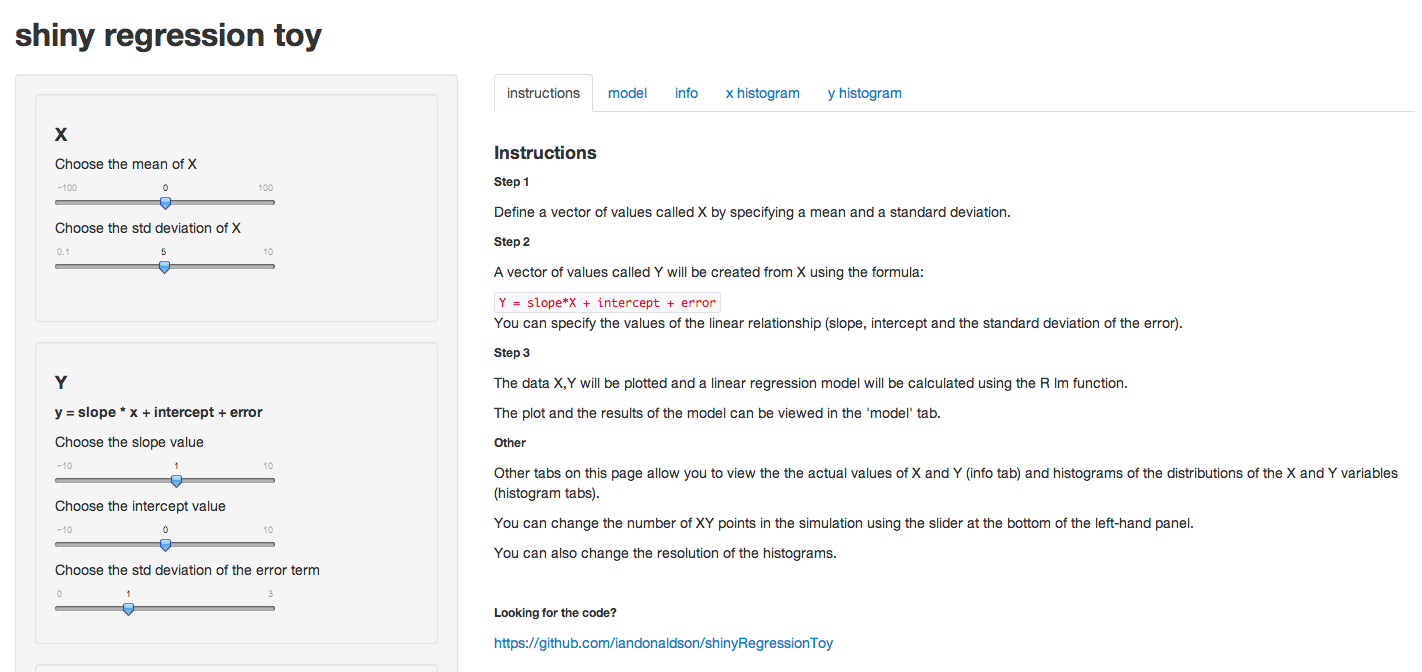Click the 'shiny regression toy' page title
1422x672 pixels.
[x=168, y=35]
